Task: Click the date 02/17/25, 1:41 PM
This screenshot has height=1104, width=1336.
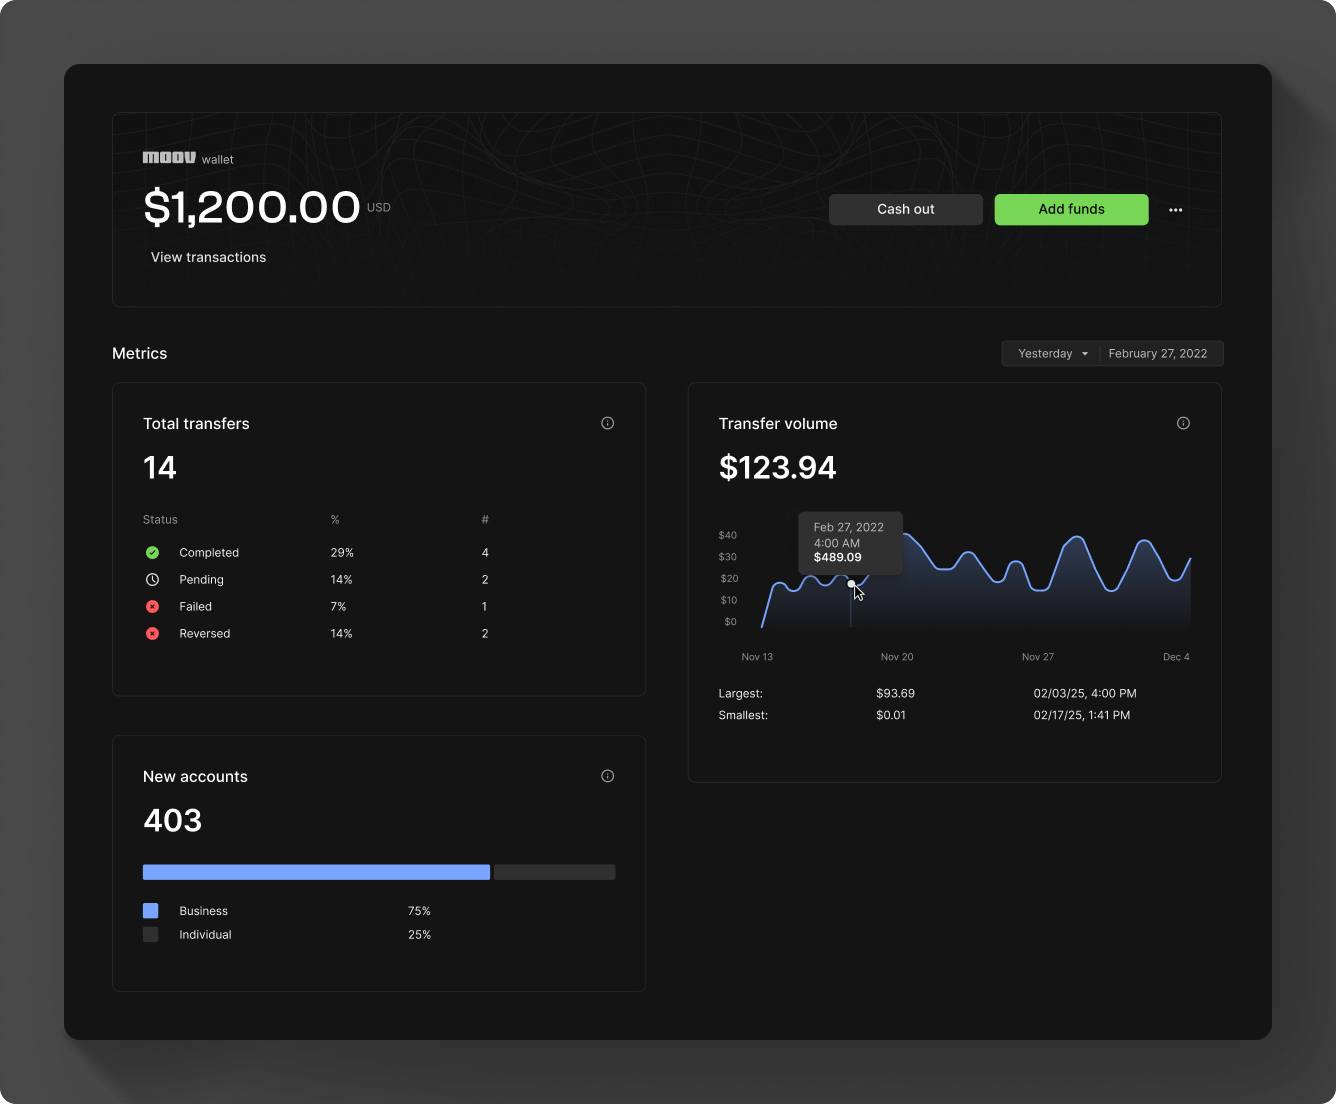Action: click(x=1082, y=715)
